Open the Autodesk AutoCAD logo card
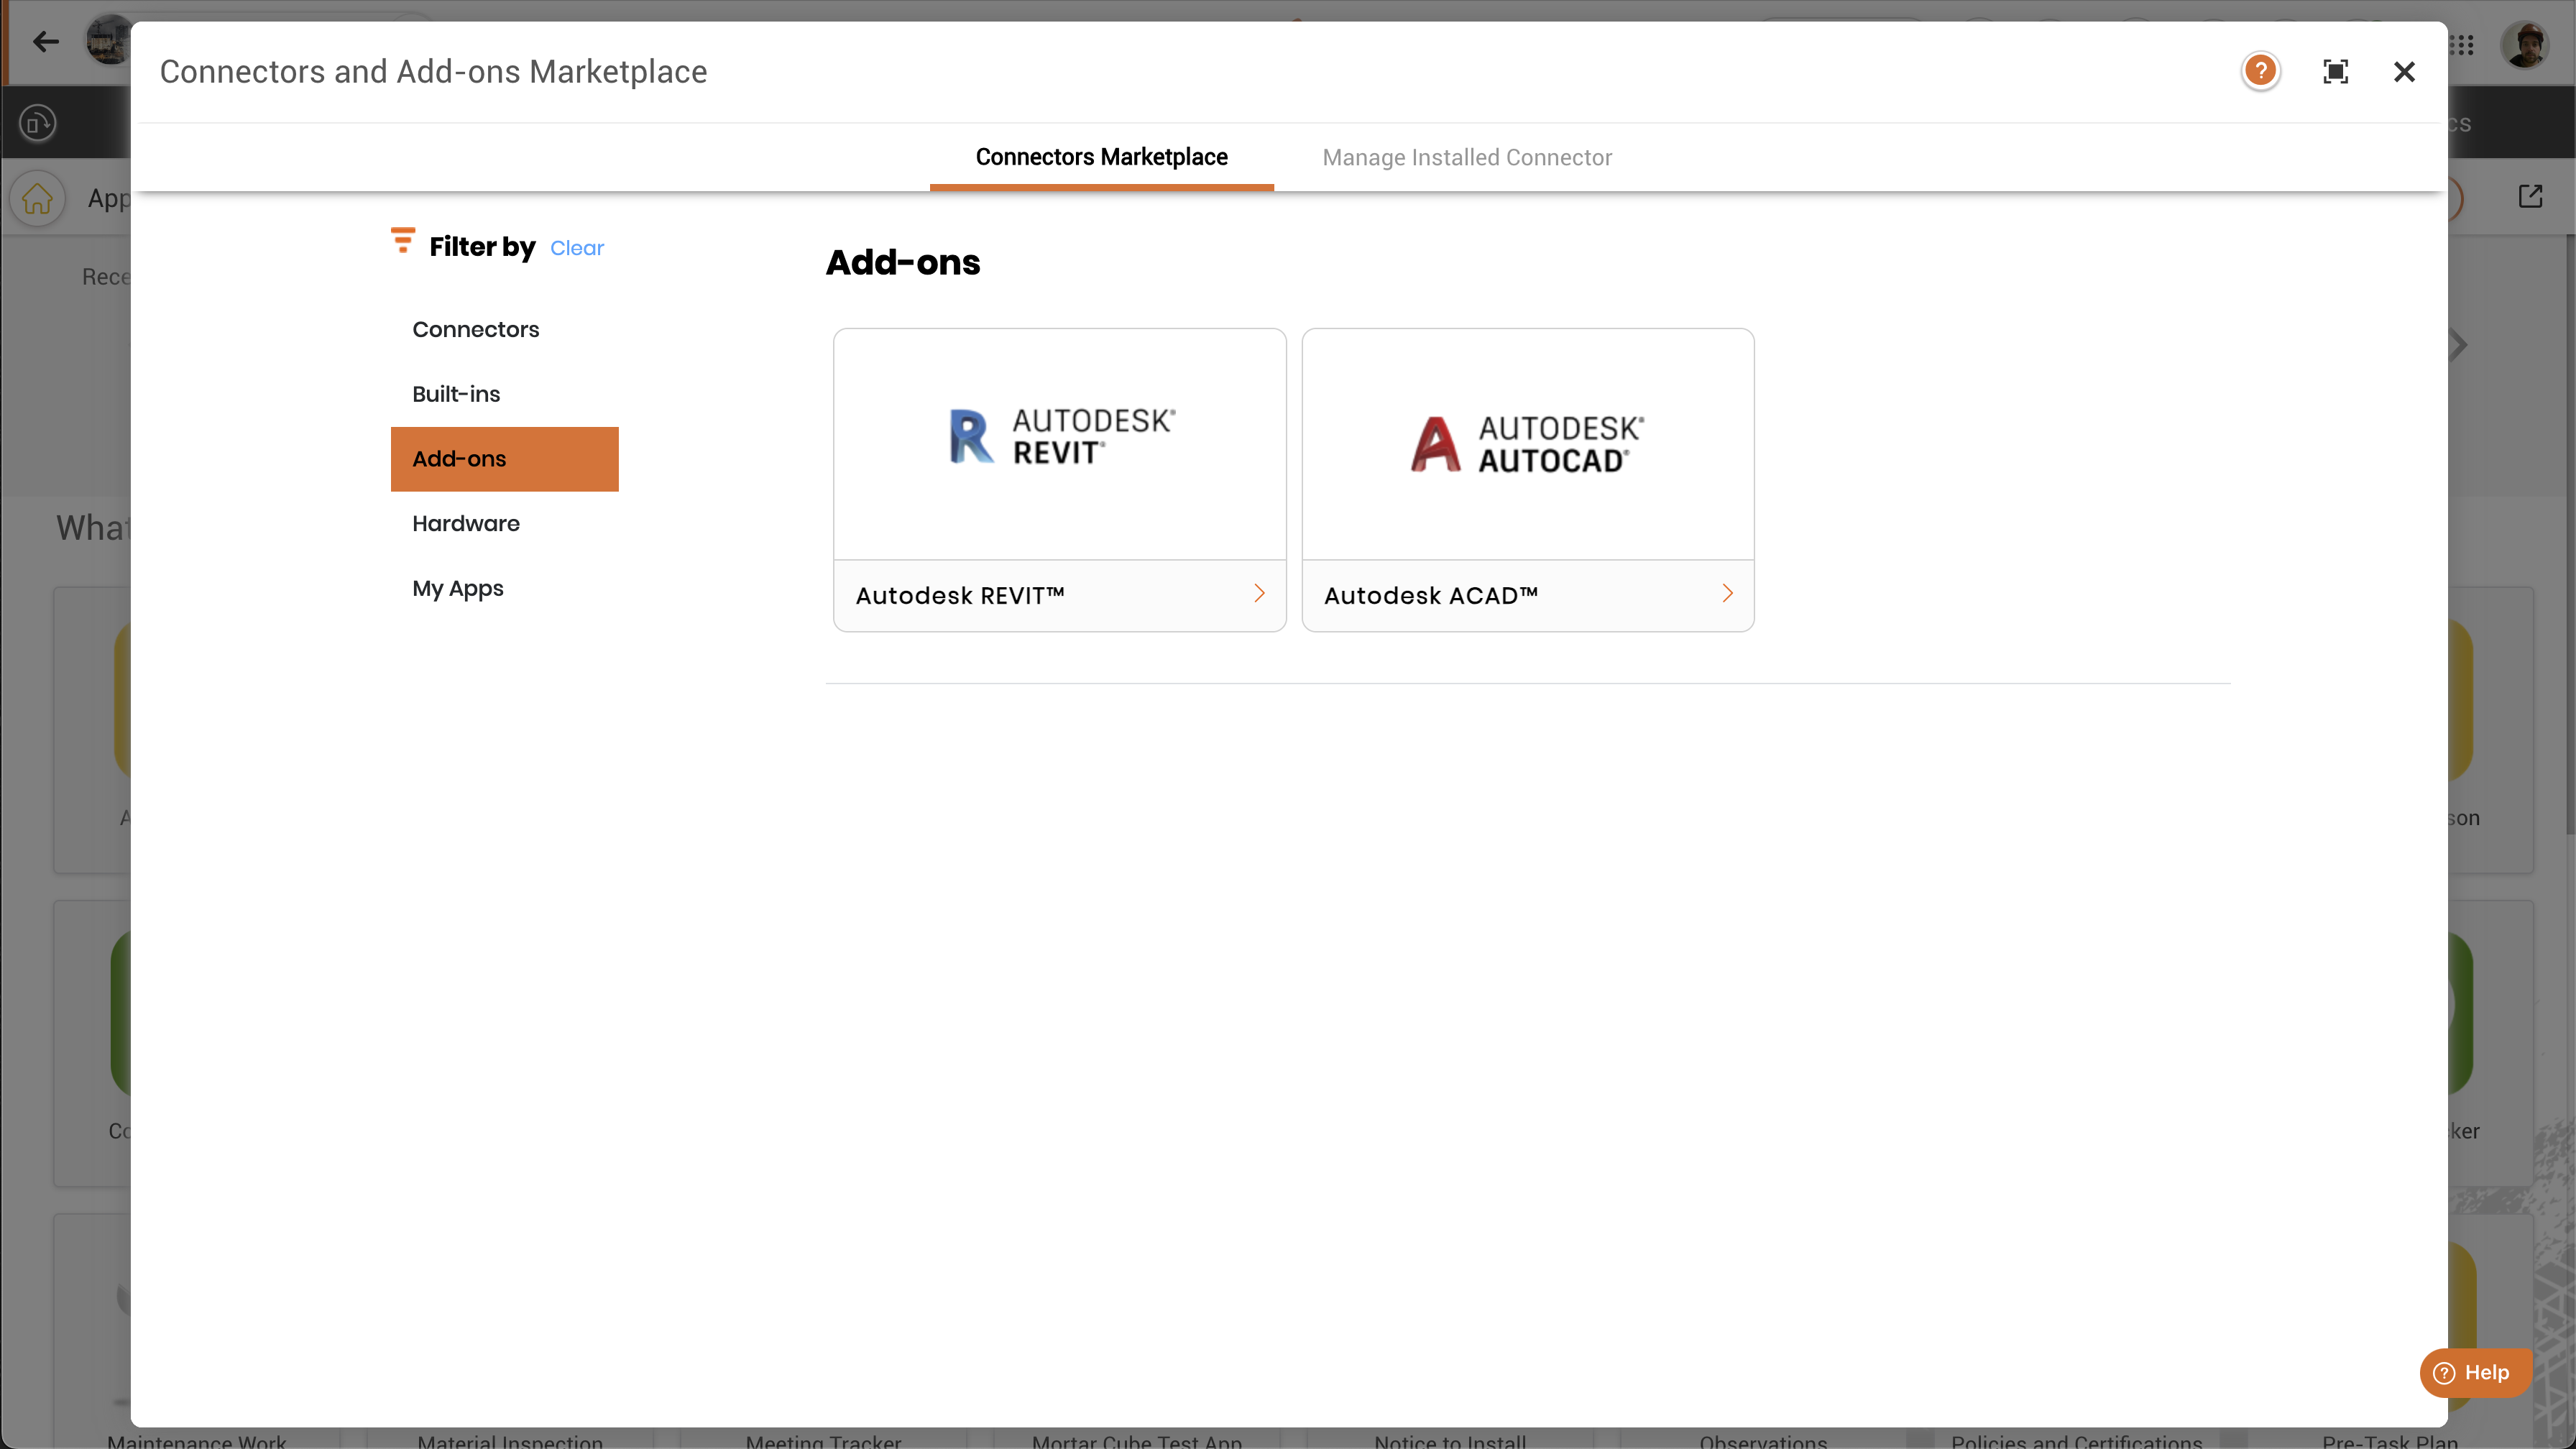Image resolution: width=2576 pixels, height=1449 pixels. (x=1527, y=444)
